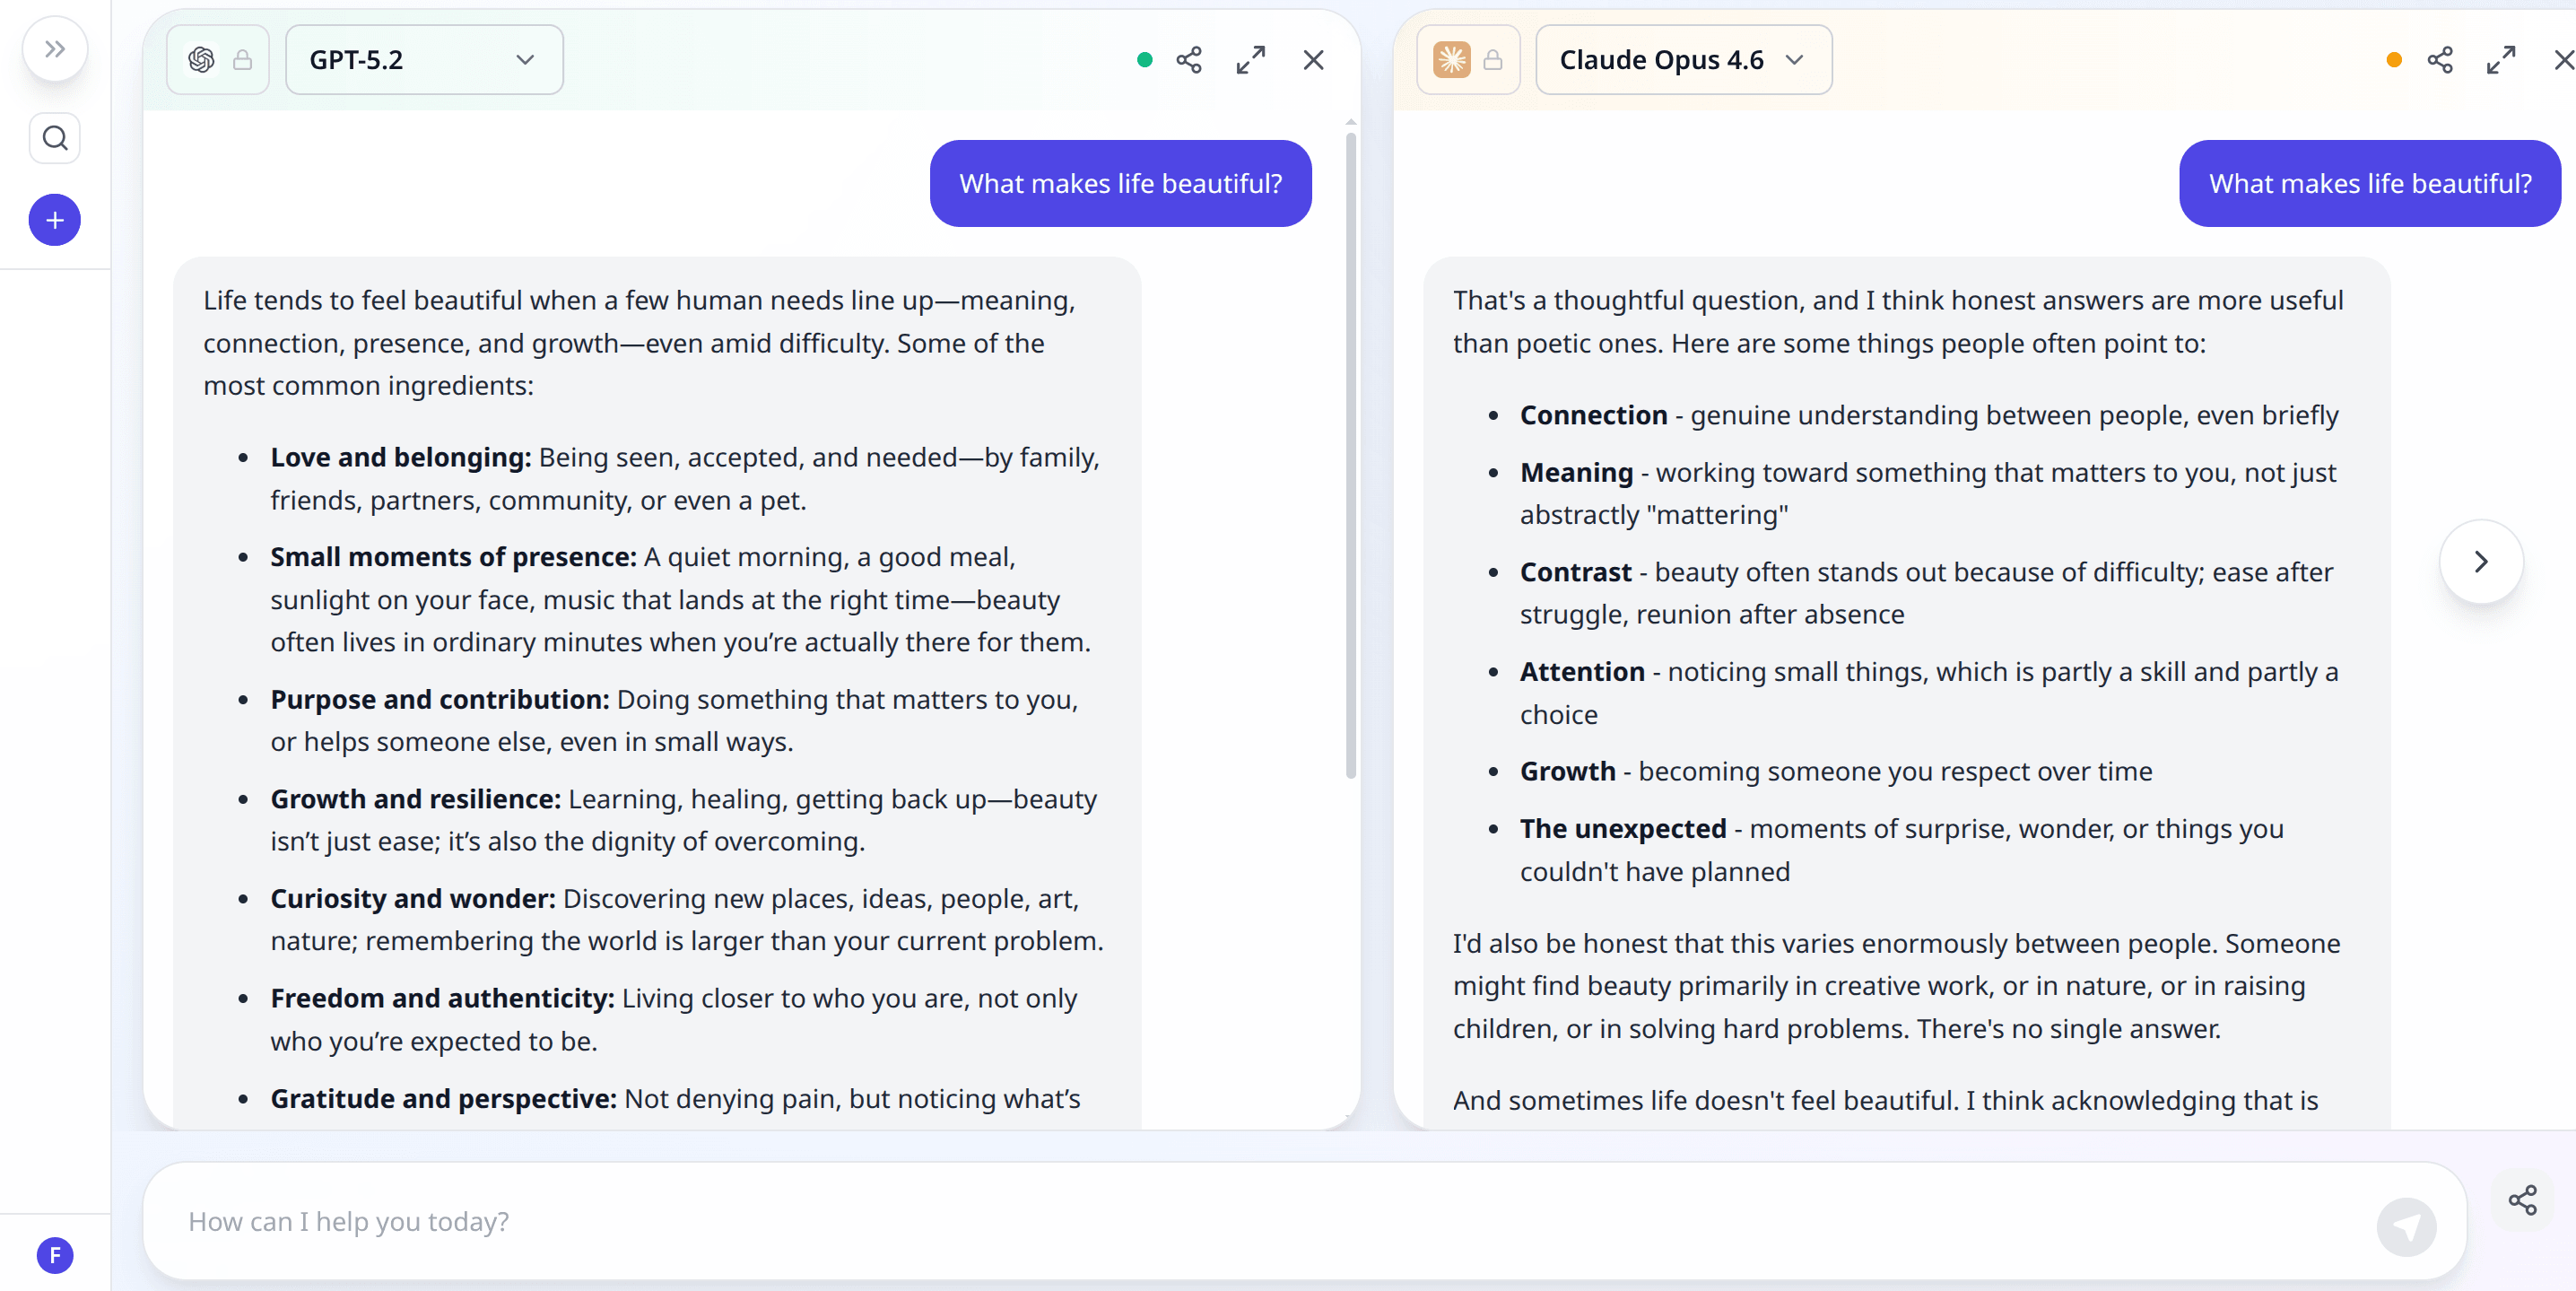Open the search icon in sidebar
2576x1291 pixels.
pos(55,138)
